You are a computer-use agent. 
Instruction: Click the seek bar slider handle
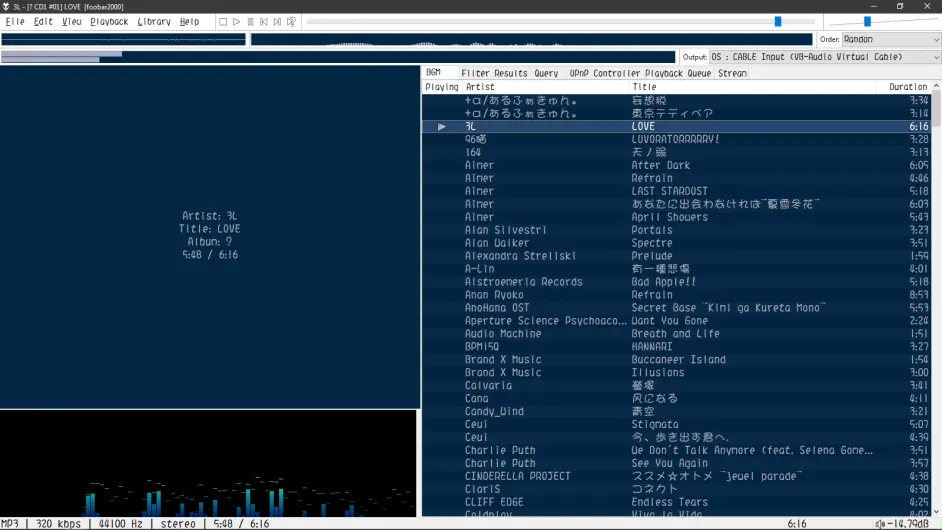(778, 22)
